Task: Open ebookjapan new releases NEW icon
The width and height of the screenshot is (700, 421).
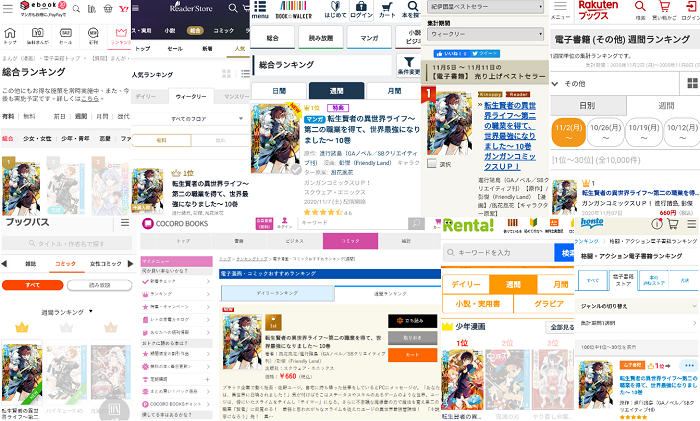Action: click(93, 36)
